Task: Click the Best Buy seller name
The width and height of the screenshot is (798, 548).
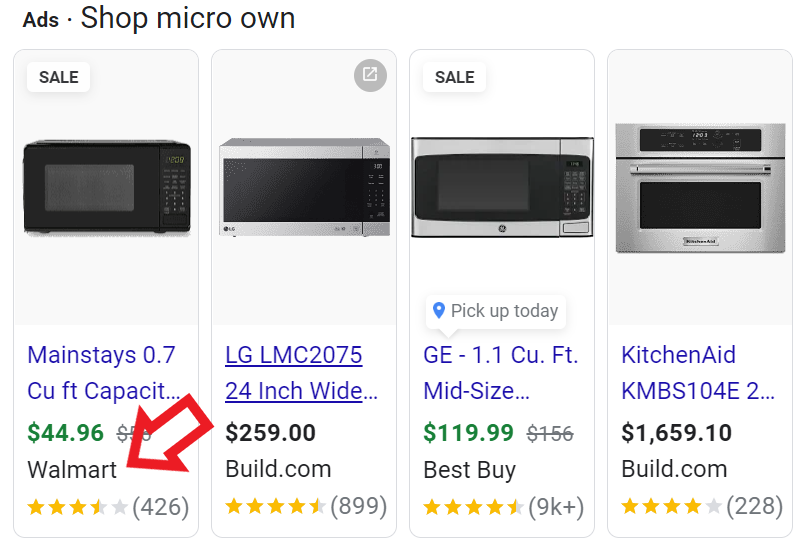Action: pyautogui.click(x=470, y=469)
